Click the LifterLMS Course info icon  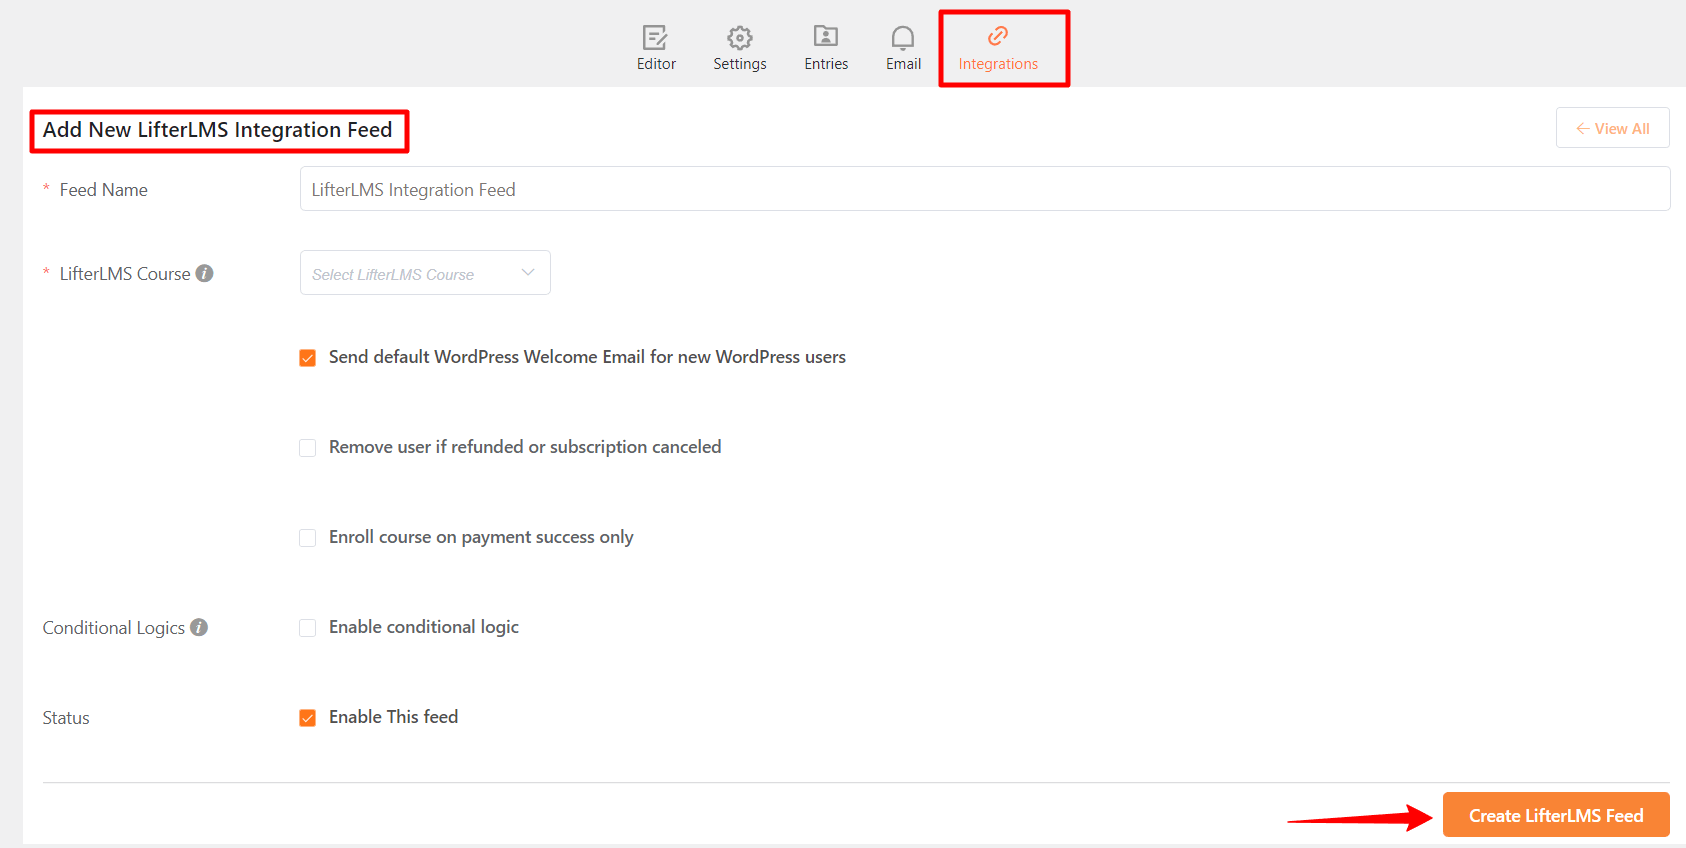(x=205, y=273)
